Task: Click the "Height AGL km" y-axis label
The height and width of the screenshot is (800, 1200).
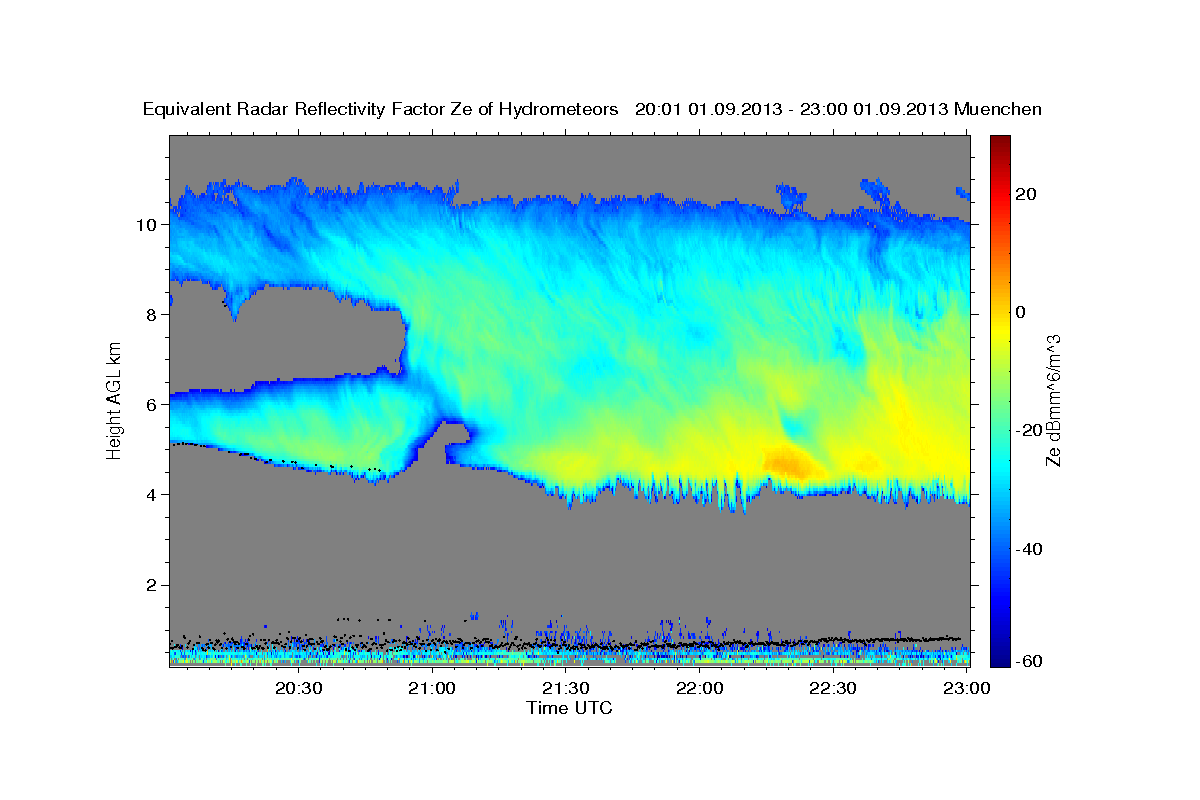Action: point(115,400)
